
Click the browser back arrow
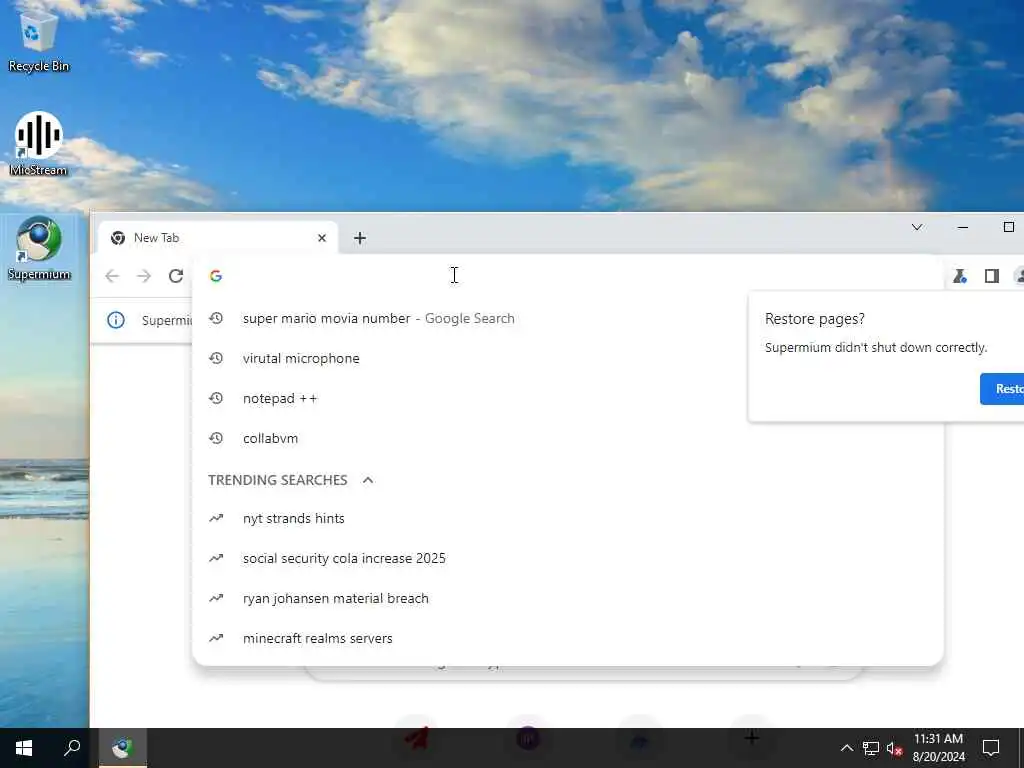coord(112,276)
